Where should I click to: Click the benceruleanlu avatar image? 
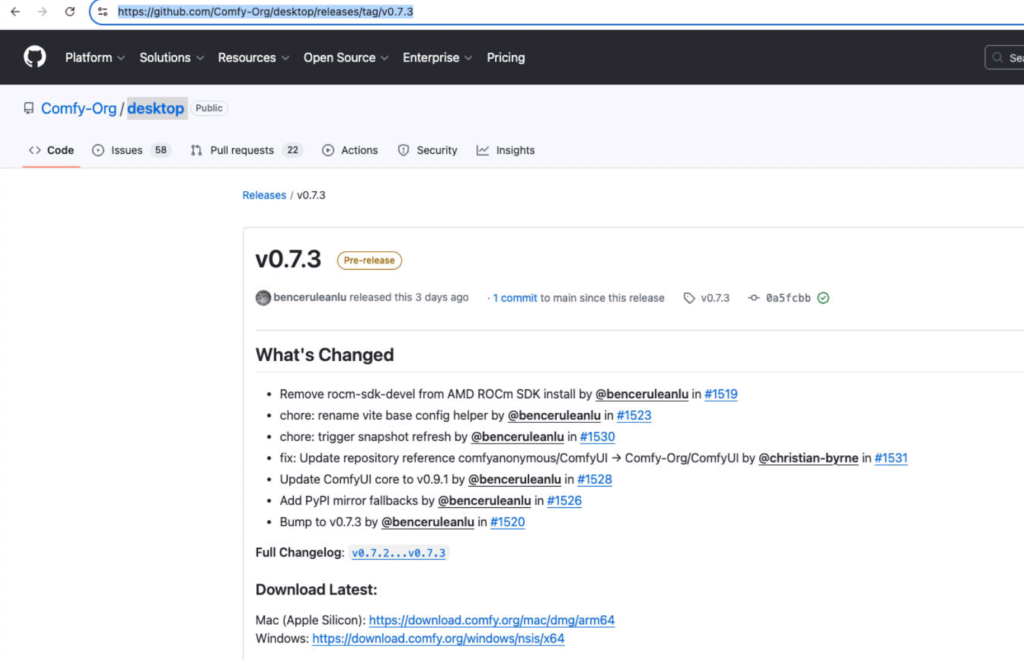click(263, 298)
